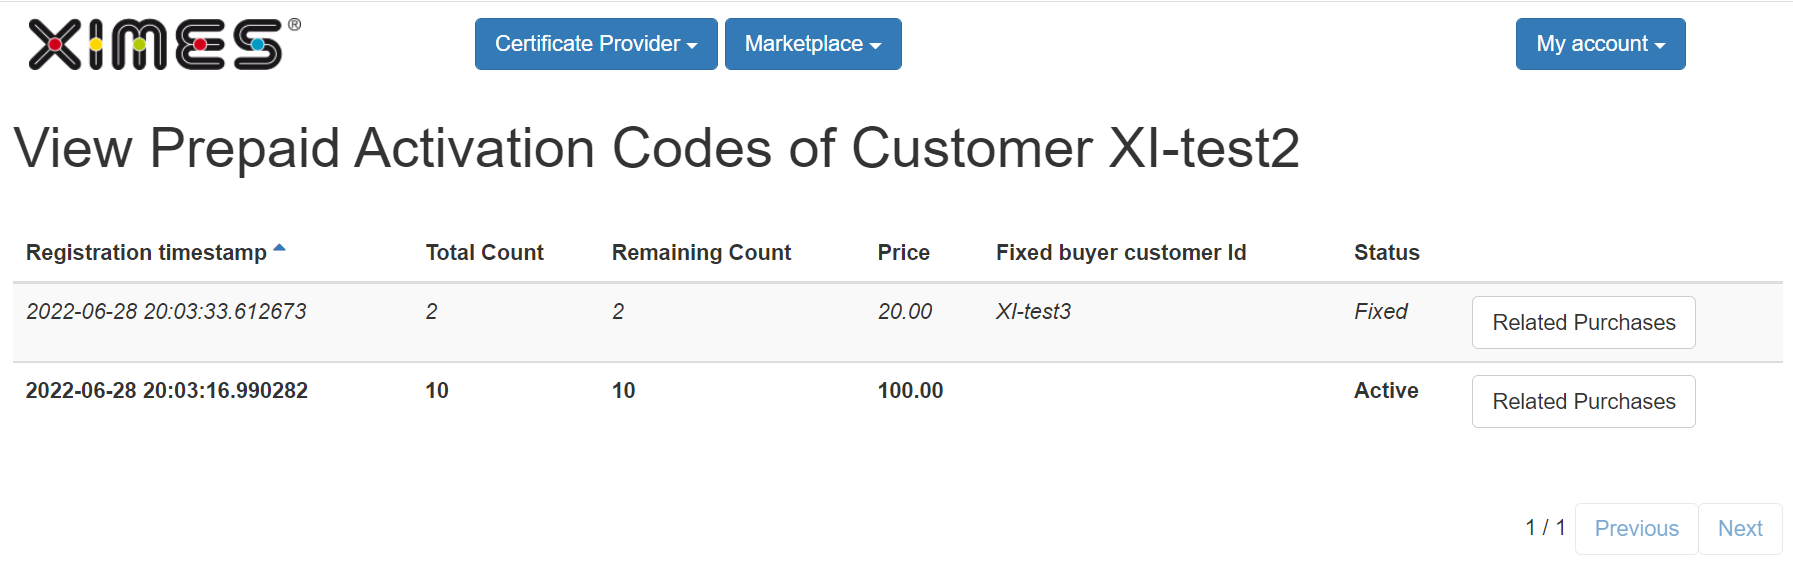This screenshot has height=562, width=1793.
Task: Select the row with timestamp 20:03:16.990282
Action: [897, 401]
